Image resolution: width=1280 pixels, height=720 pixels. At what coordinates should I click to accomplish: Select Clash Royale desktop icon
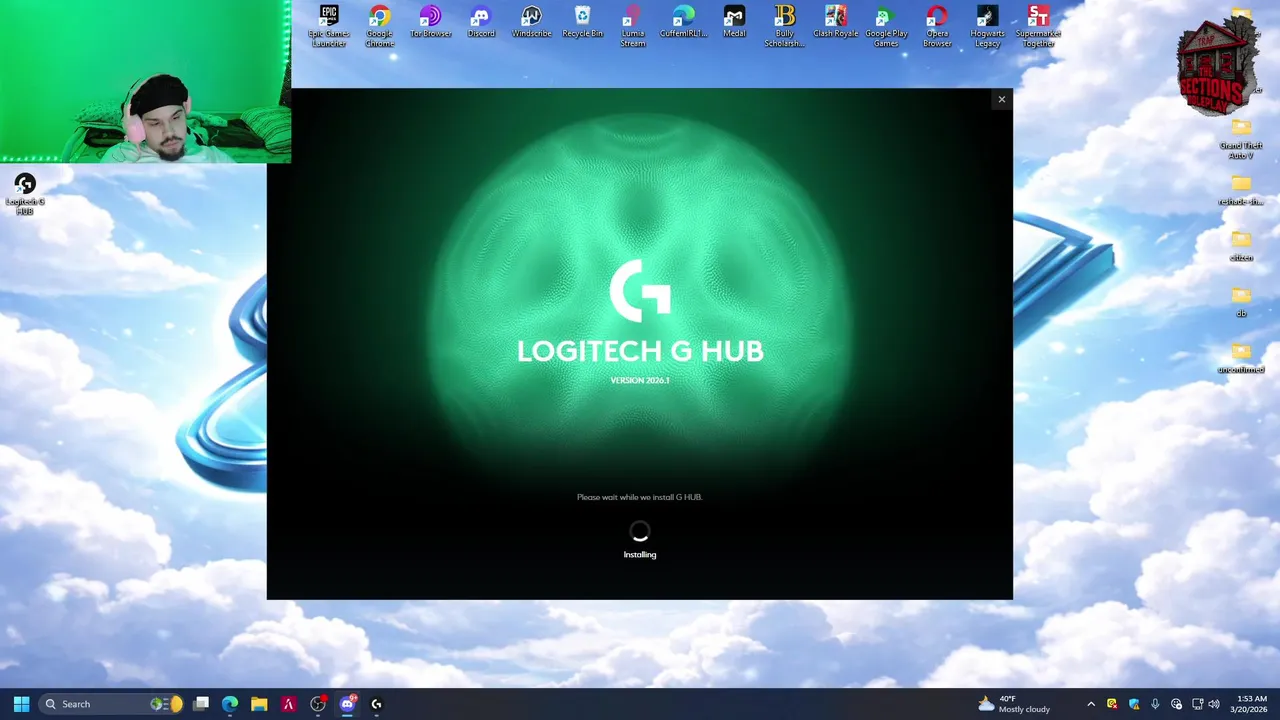click(x=836, y=22)
